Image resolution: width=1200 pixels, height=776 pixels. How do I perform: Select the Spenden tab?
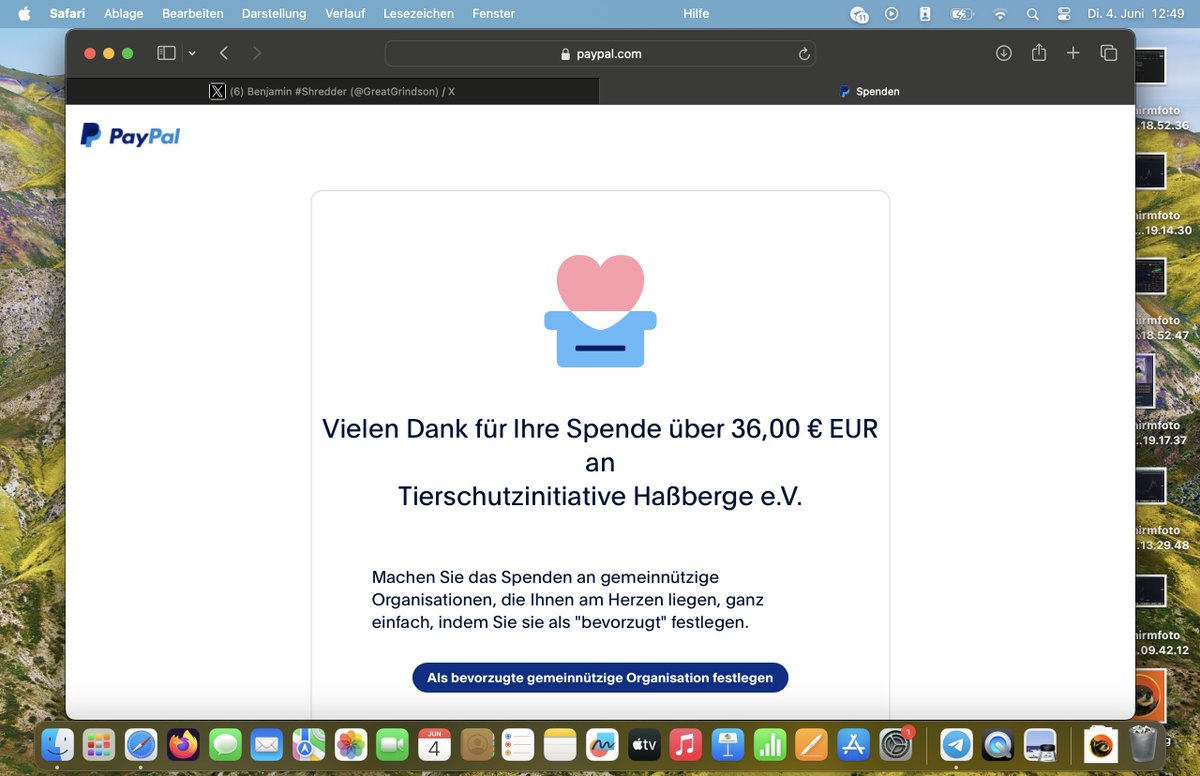[x=867, y=91]
